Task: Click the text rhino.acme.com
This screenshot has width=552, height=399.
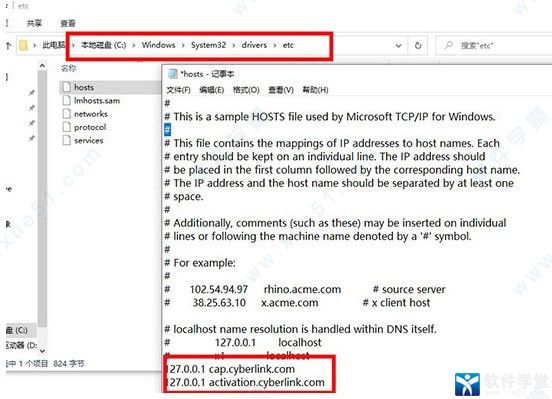Action: 302,289
